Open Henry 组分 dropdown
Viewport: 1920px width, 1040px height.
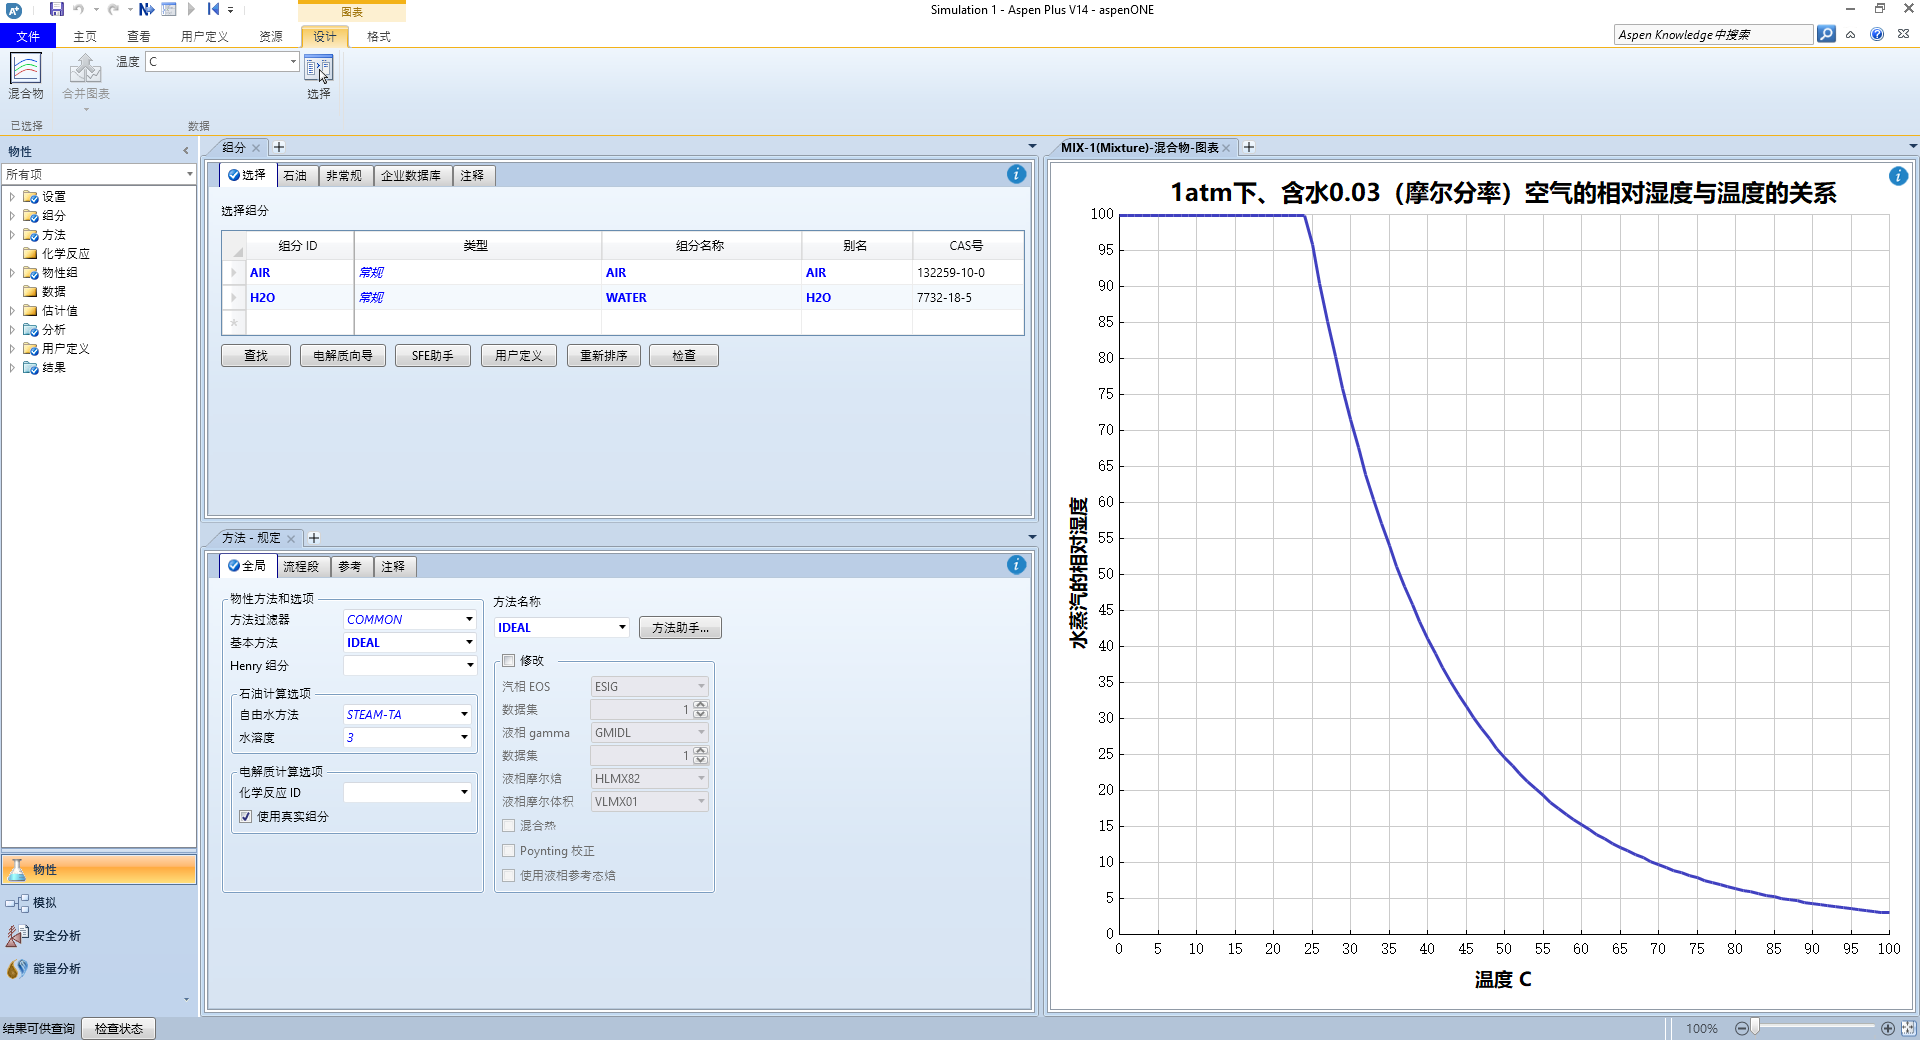point(469,665)
